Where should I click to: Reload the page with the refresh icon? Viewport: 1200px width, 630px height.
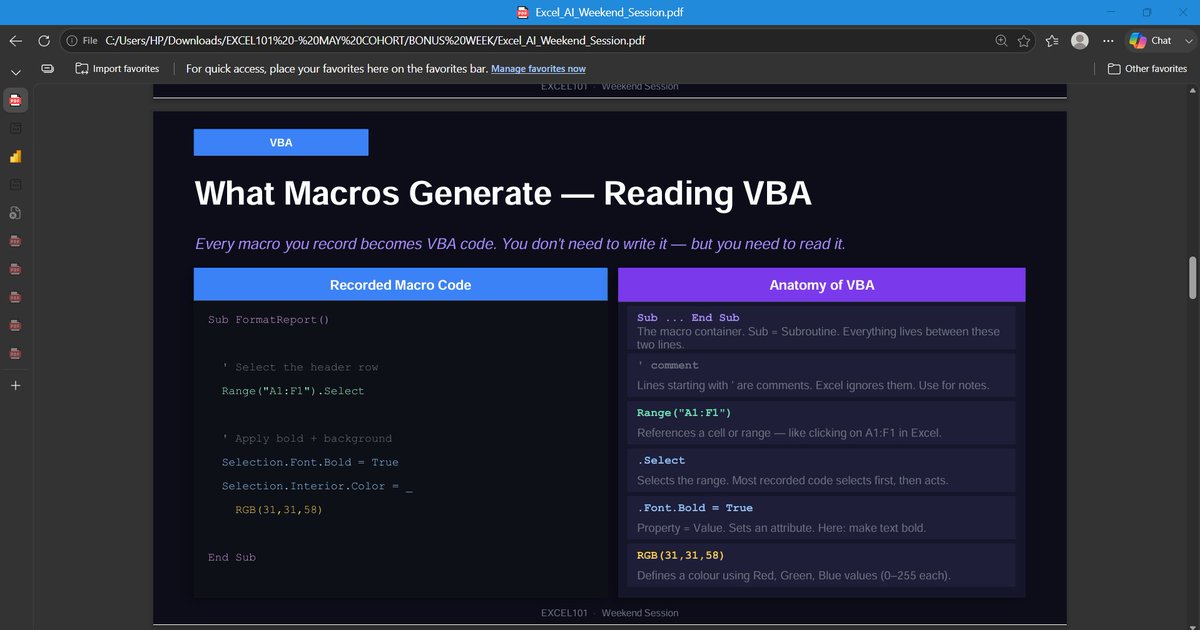[x=43, y=41]
